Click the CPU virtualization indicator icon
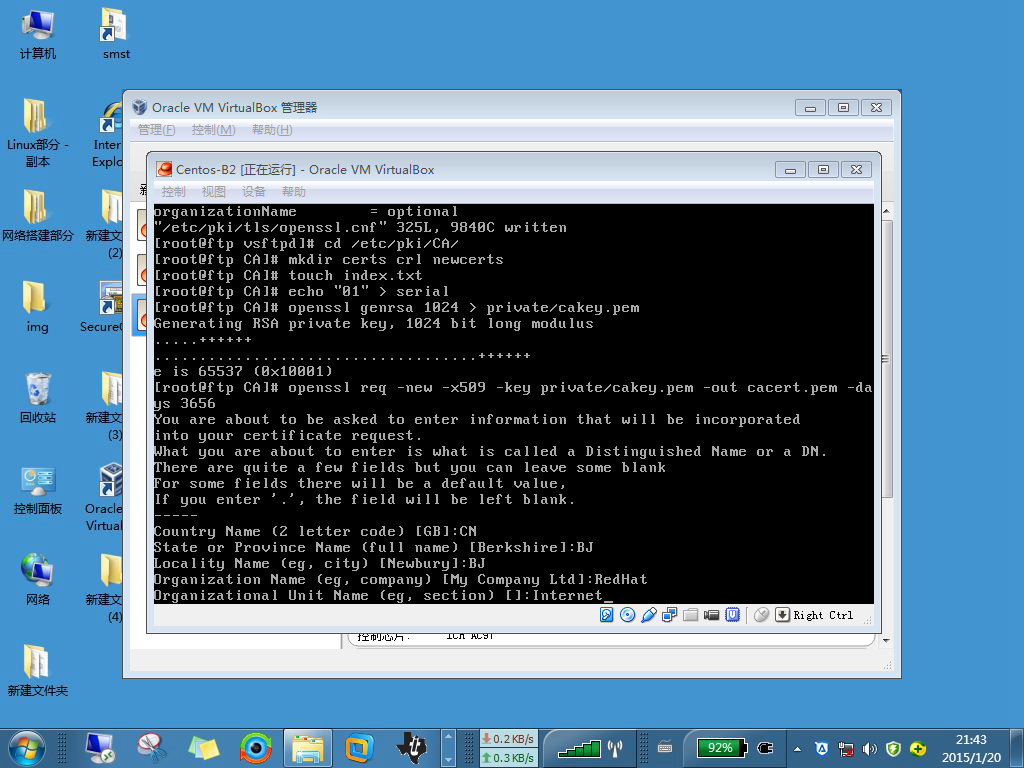Screen dimensions: 1024x768 click(x=733, y=615)
